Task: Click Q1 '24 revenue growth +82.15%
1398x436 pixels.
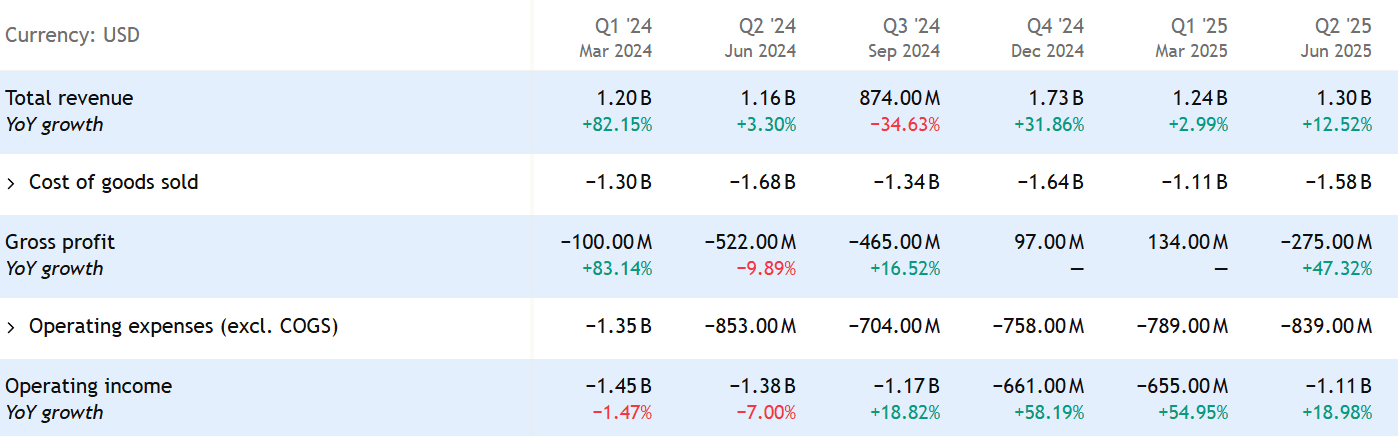Action: pos(618,125)
